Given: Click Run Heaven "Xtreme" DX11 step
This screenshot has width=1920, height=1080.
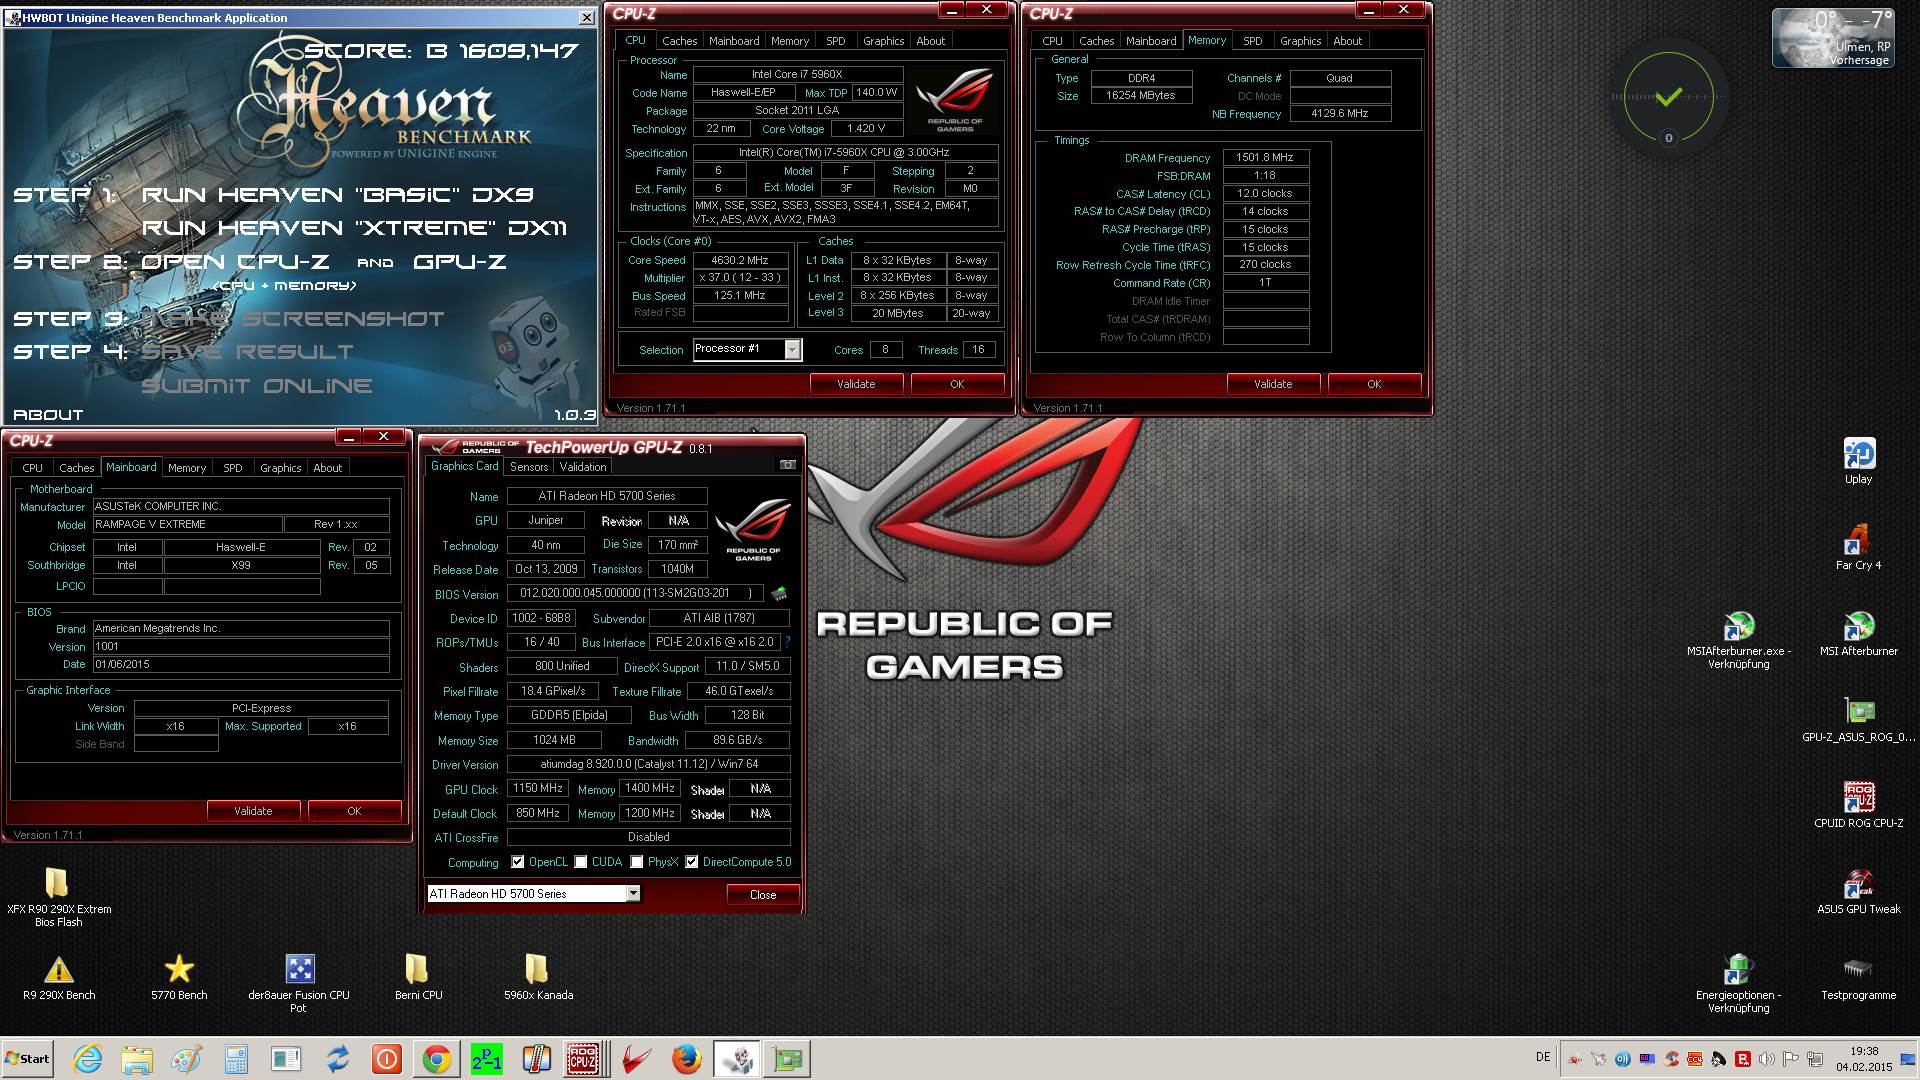Looking at the screenshot, I should pos(354,228).
